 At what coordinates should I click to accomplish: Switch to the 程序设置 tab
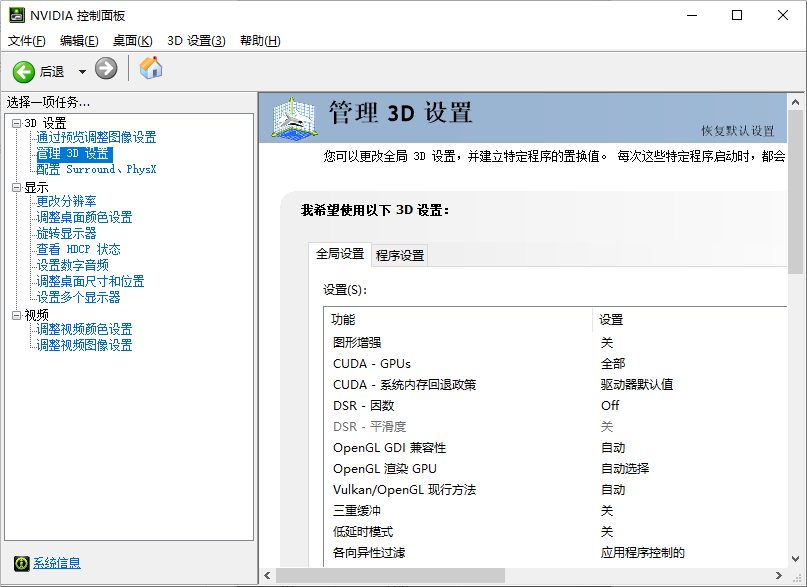click(400, 255)
